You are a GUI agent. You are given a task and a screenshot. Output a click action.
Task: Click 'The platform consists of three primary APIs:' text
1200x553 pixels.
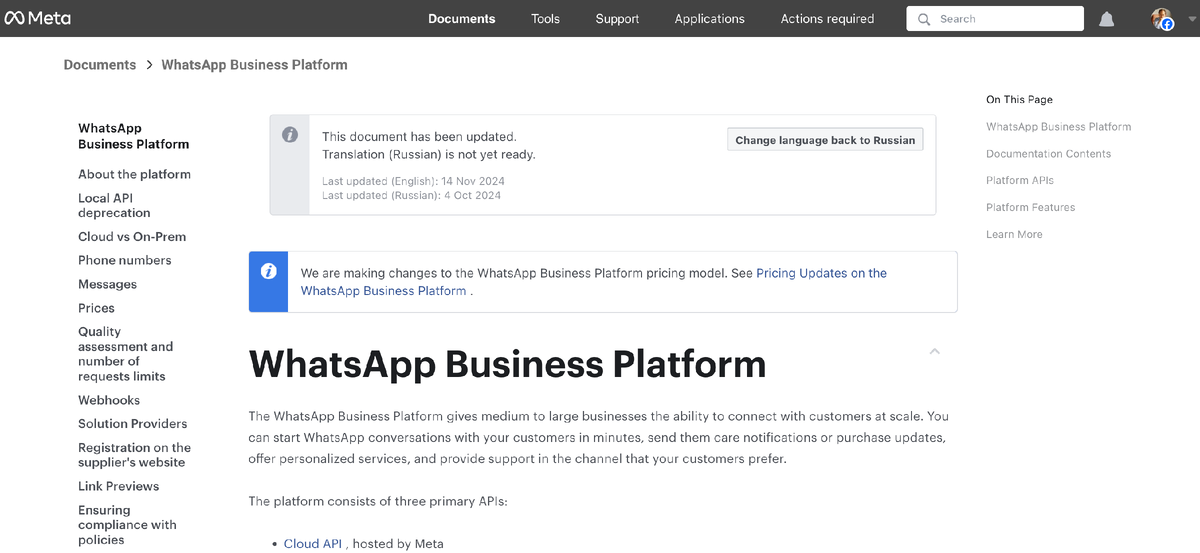click(378, 501)
